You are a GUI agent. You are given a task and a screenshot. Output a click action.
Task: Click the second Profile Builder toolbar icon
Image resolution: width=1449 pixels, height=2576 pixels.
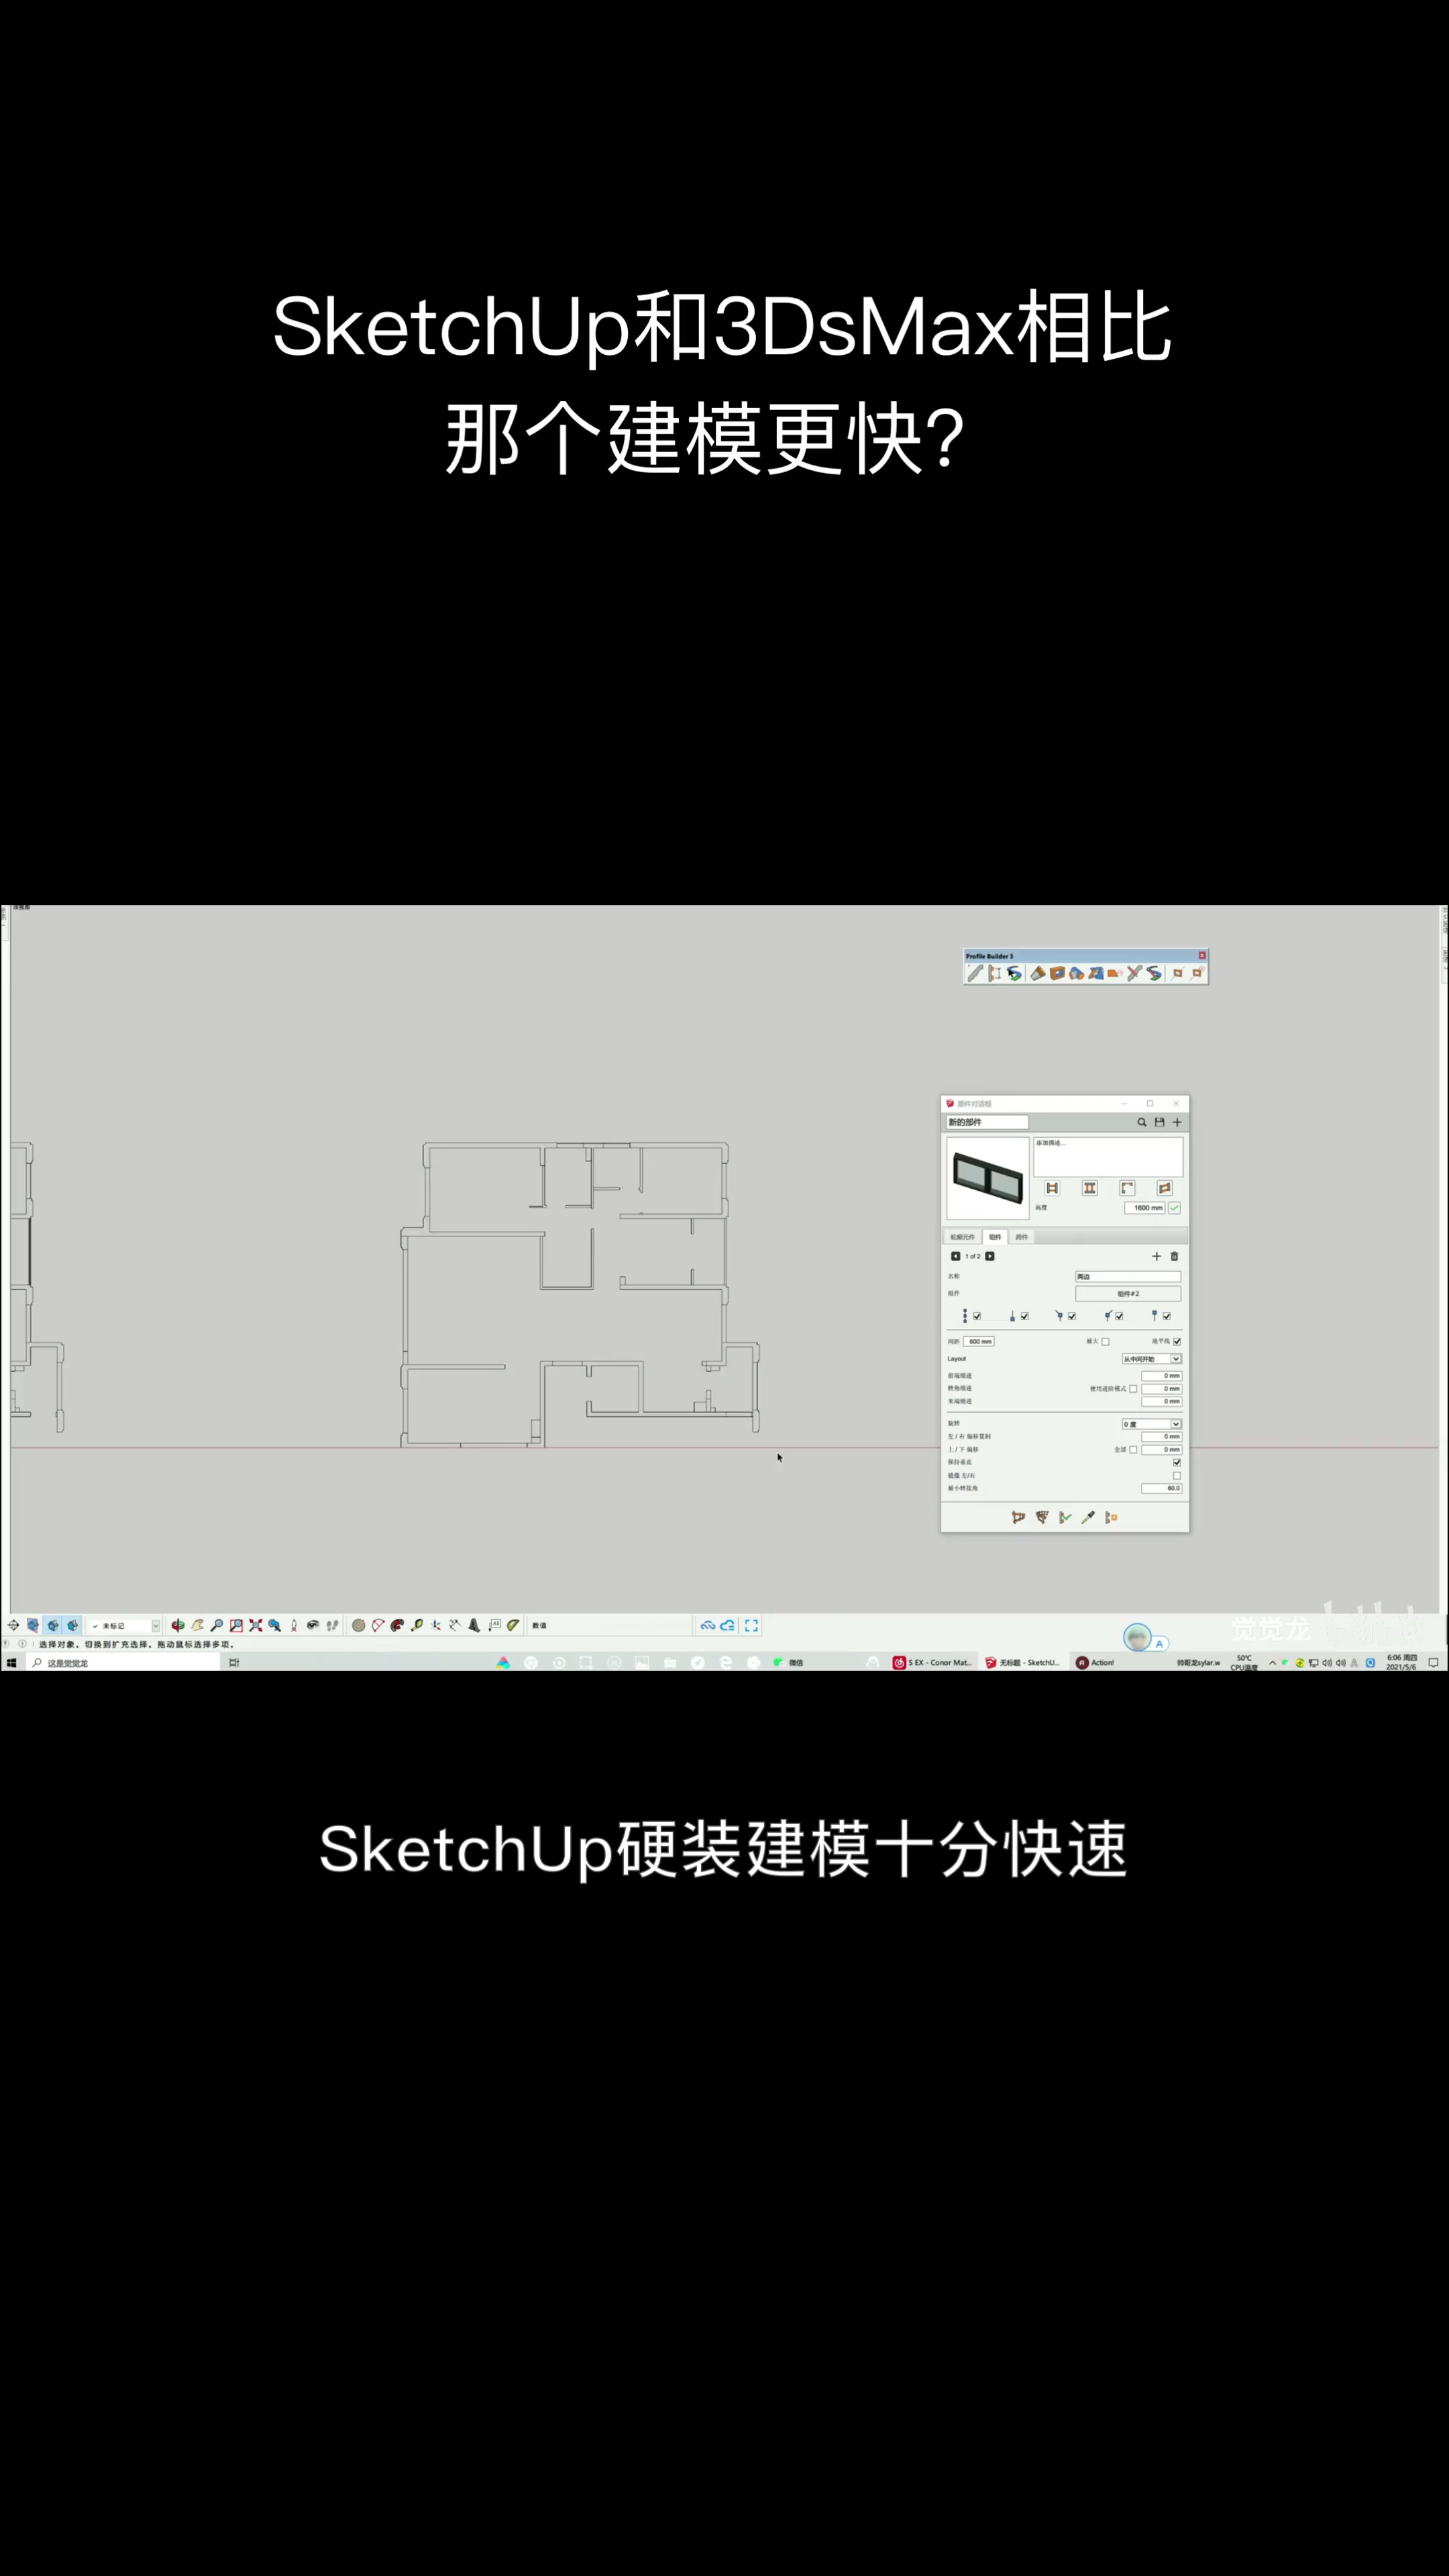(x=995, y=973)
